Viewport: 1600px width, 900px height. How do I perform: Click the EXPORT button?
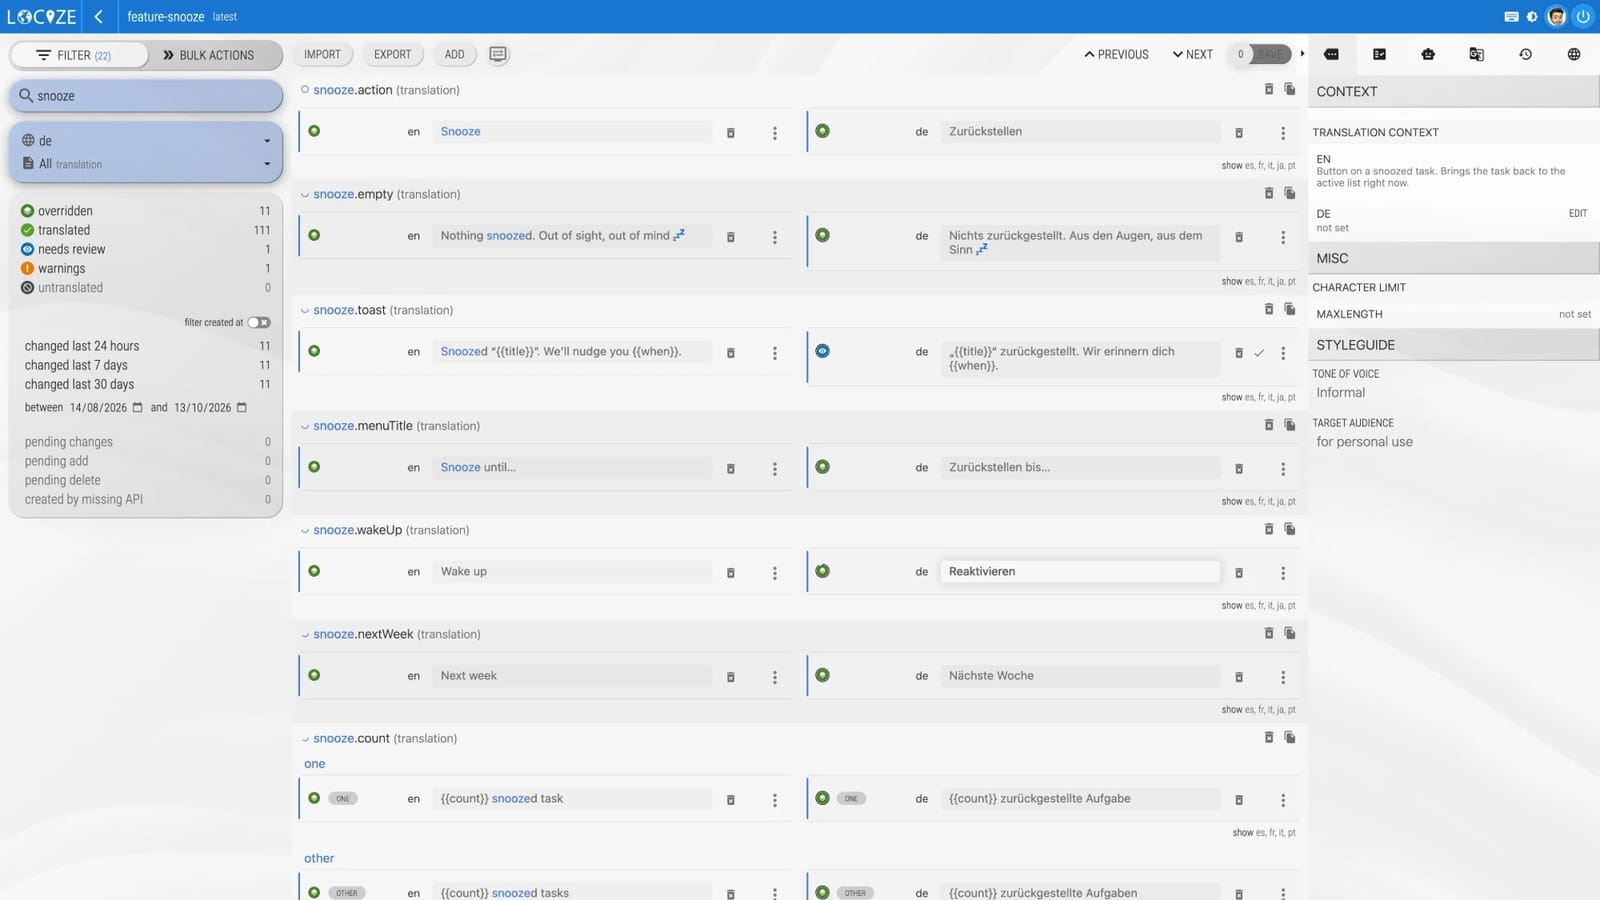[392, 54]
